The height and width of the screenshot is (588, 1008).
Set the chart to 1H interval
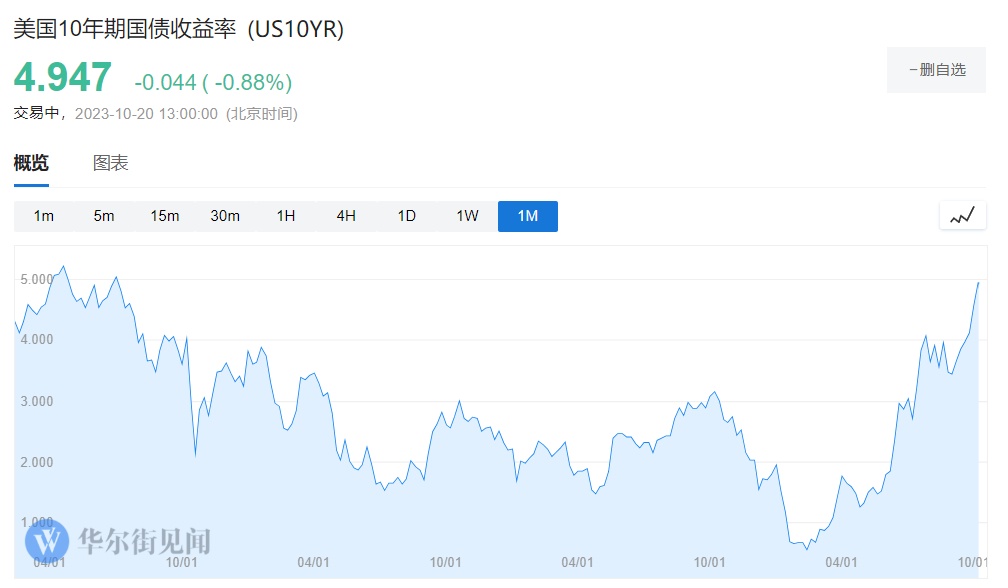click(286, 216)
